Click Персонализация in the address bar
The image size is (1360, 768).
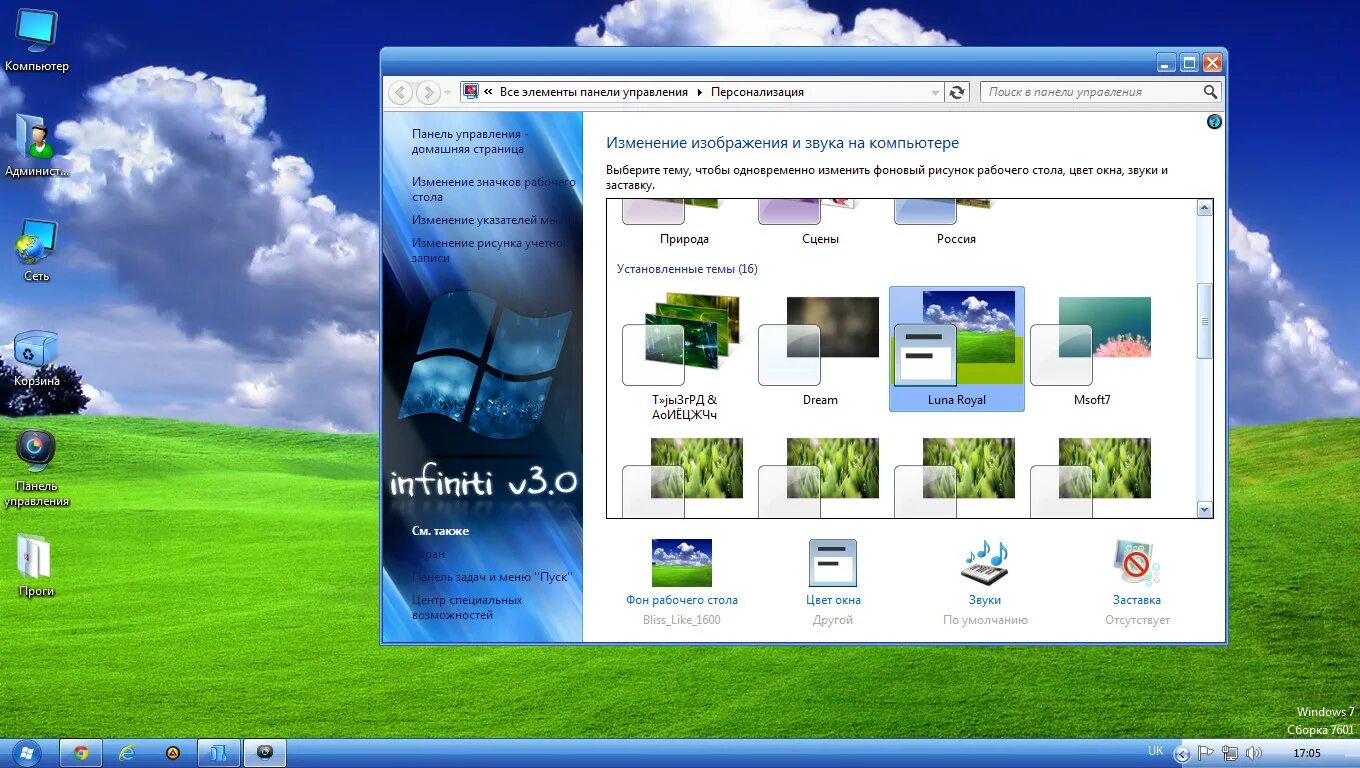(757, 92)
